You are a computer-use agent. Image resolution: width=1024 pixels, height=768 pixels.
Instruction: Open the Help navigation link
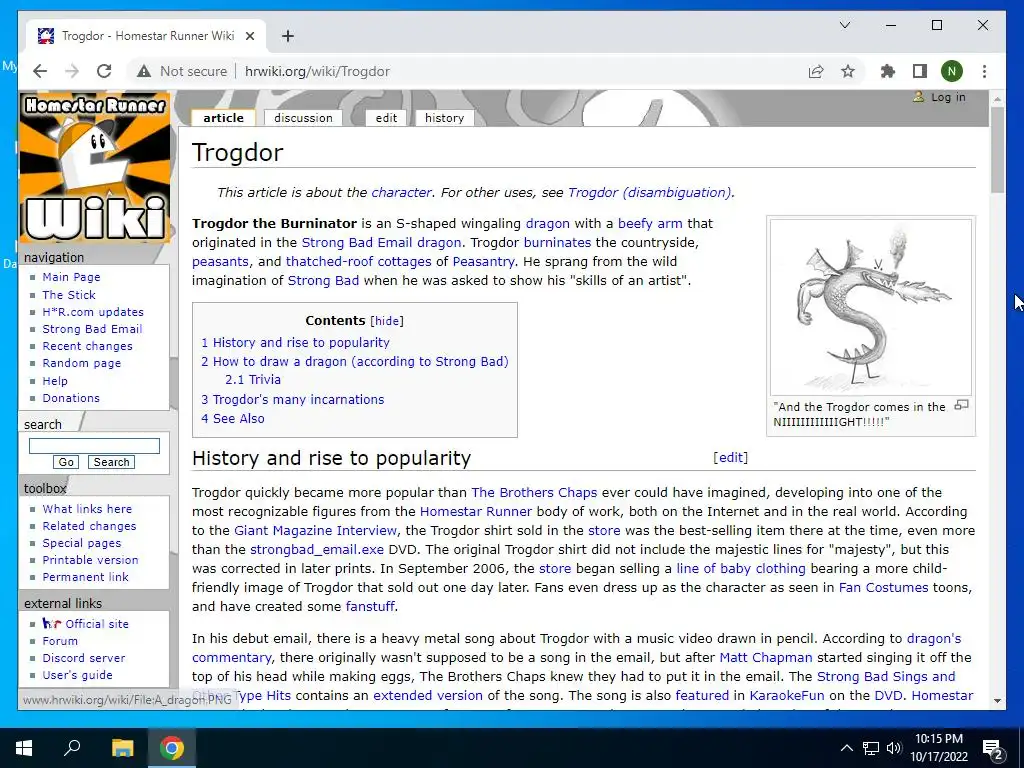[x=55, y=381]
